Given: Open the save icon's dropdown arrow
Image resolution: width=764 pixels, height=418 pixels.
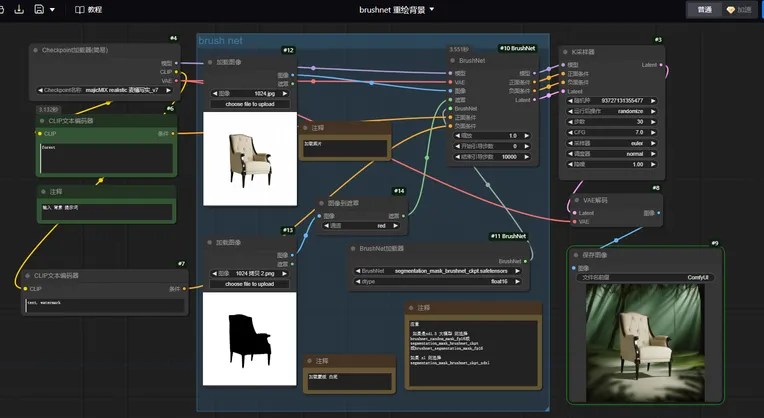Looking at the screenshot, I should [x=52, y=9].
